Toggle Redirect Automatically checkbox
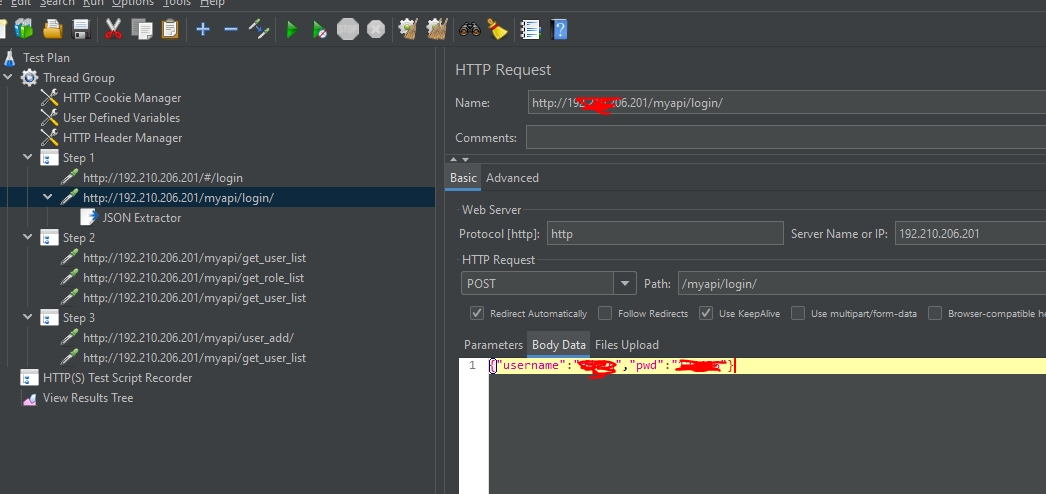 click(477, 313)
